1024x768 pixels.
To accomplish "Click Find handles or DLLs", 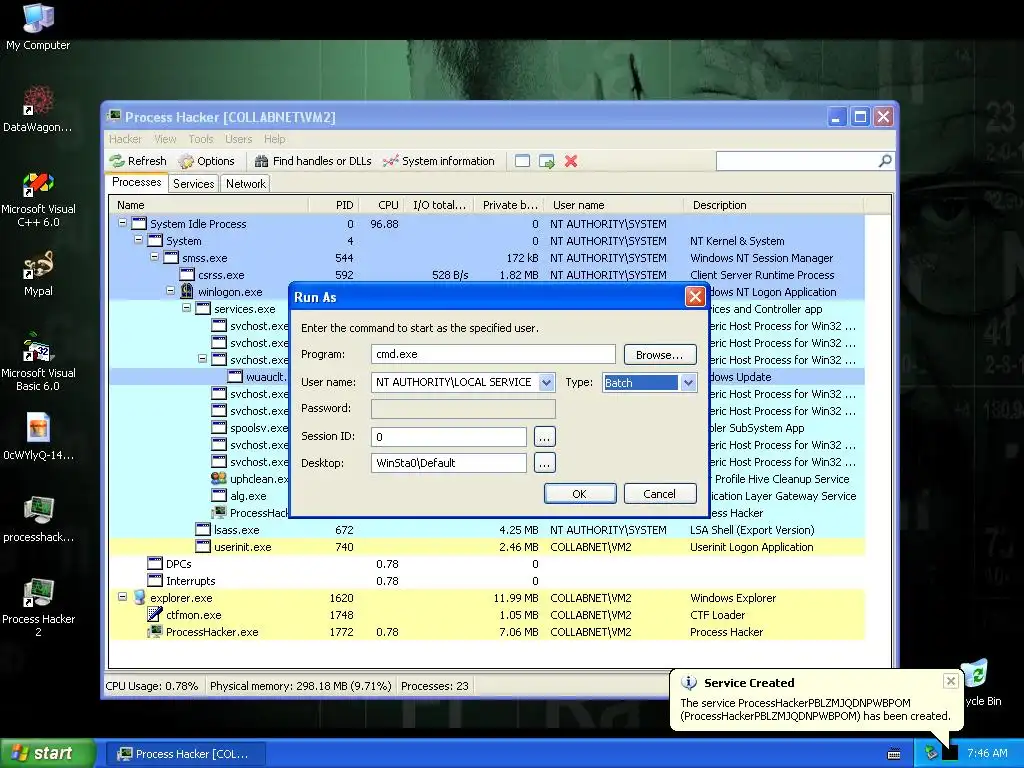I will pyautogui.click(x=313, y=161).
